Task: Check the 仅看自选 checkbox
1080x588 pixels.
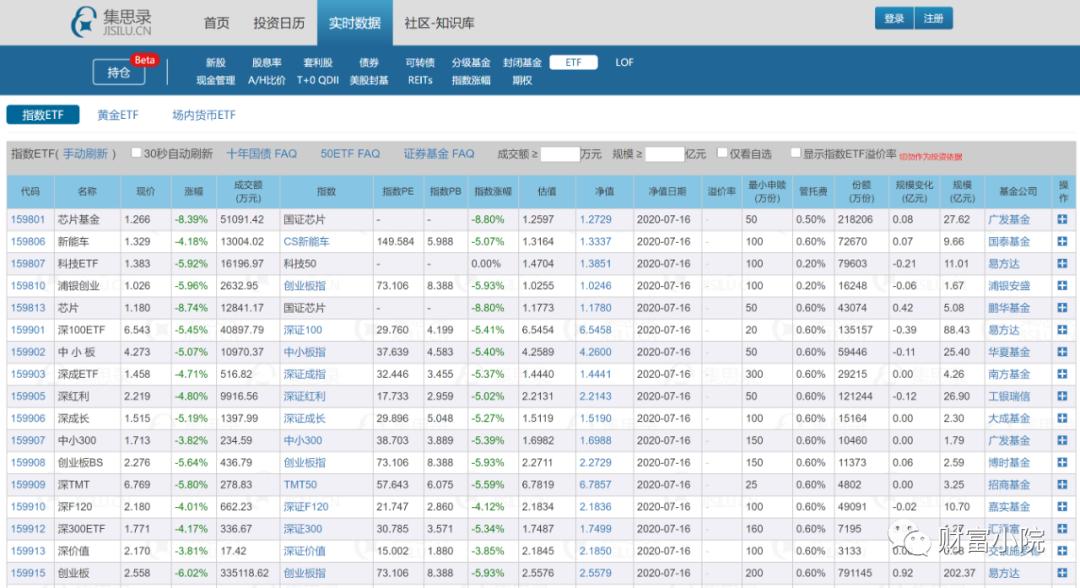Action: [x=723, y=152]
